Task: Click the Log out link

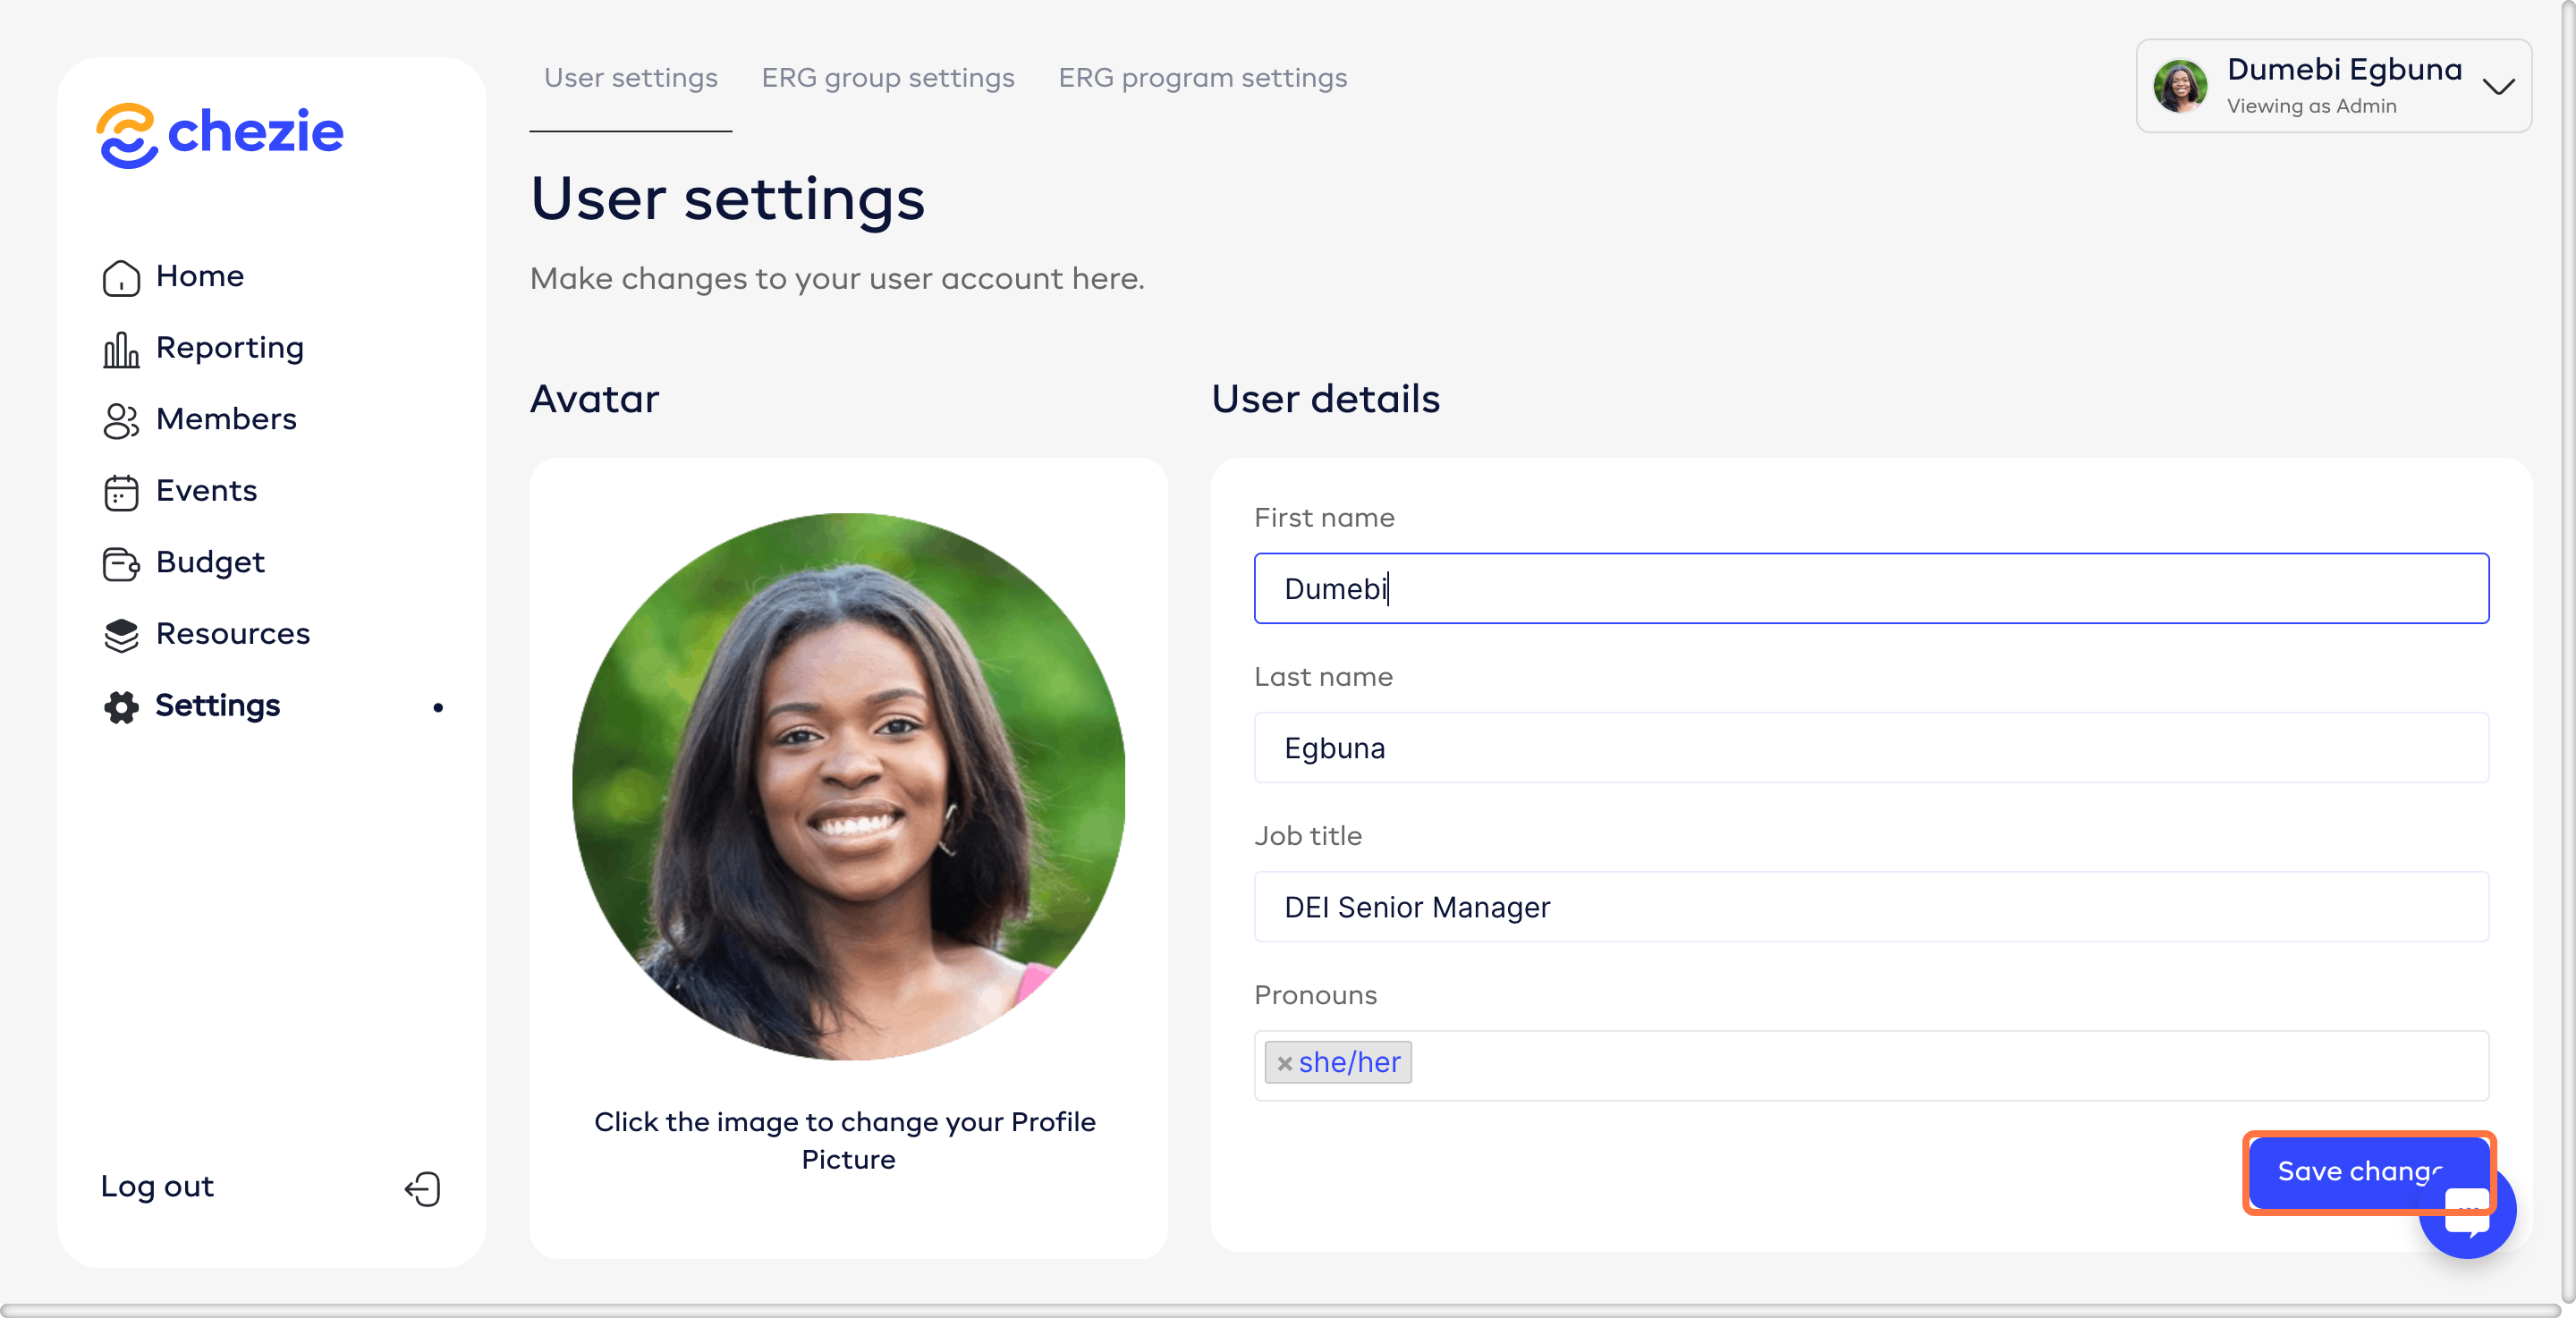Action: point(157,1186)
